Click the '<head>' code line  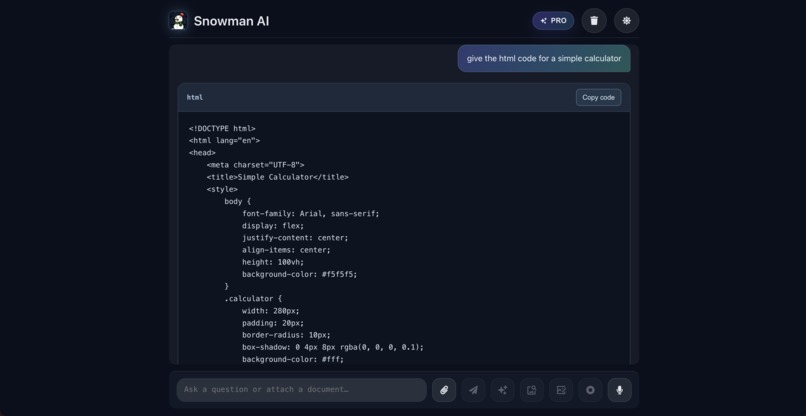(202, 153)
